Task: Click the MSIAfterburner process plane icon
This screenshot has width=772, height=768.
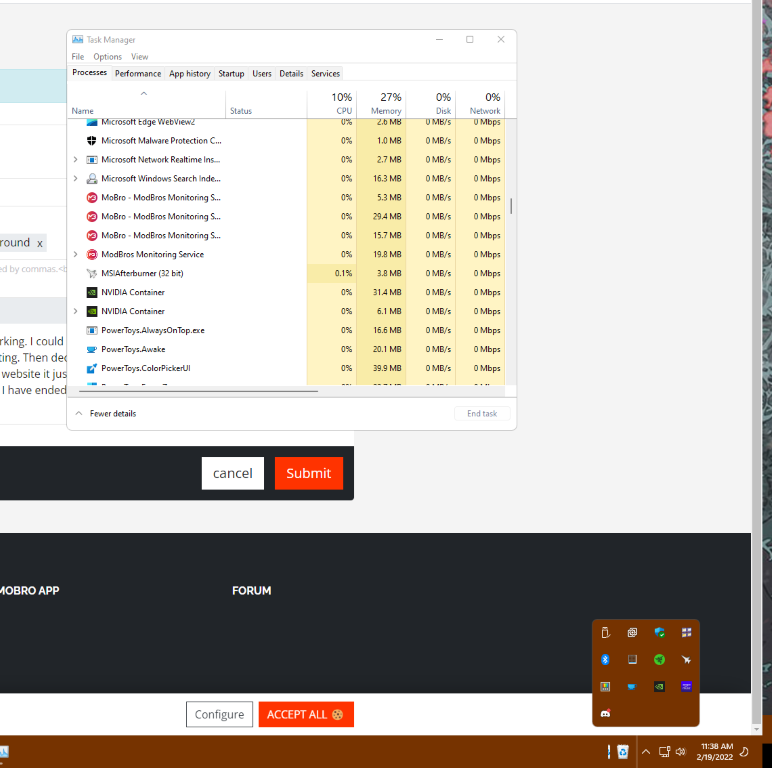Action: [x=92, y=273]
